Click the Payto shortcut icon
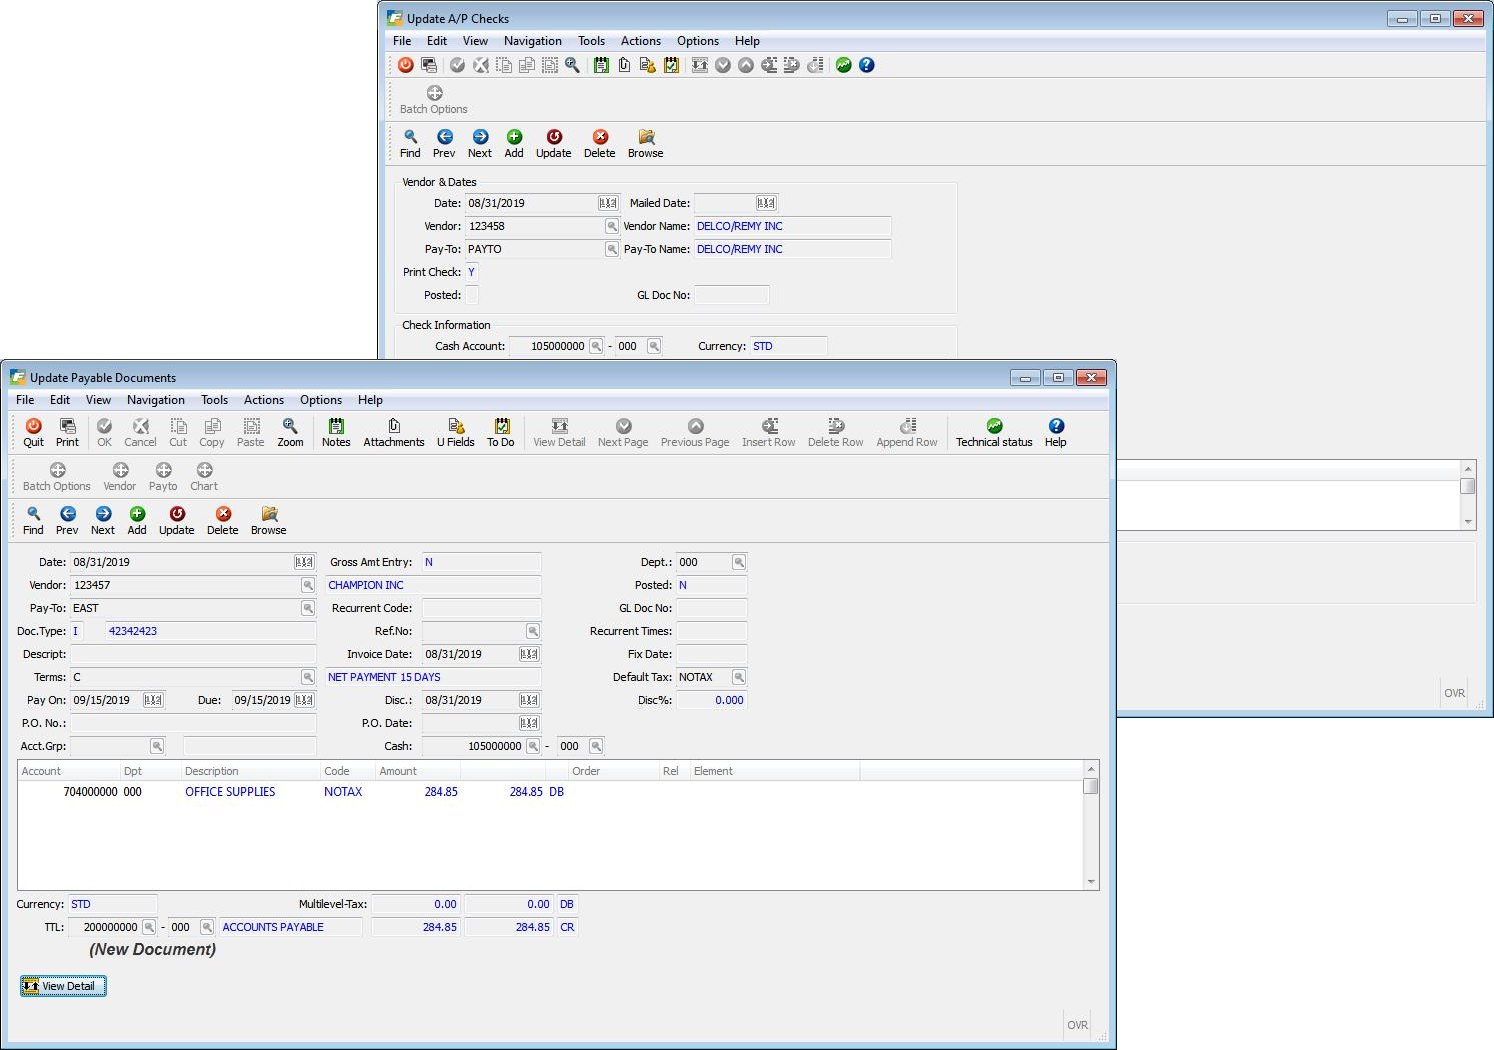This screenshot has height=1050, width=1494. [162, 475]
